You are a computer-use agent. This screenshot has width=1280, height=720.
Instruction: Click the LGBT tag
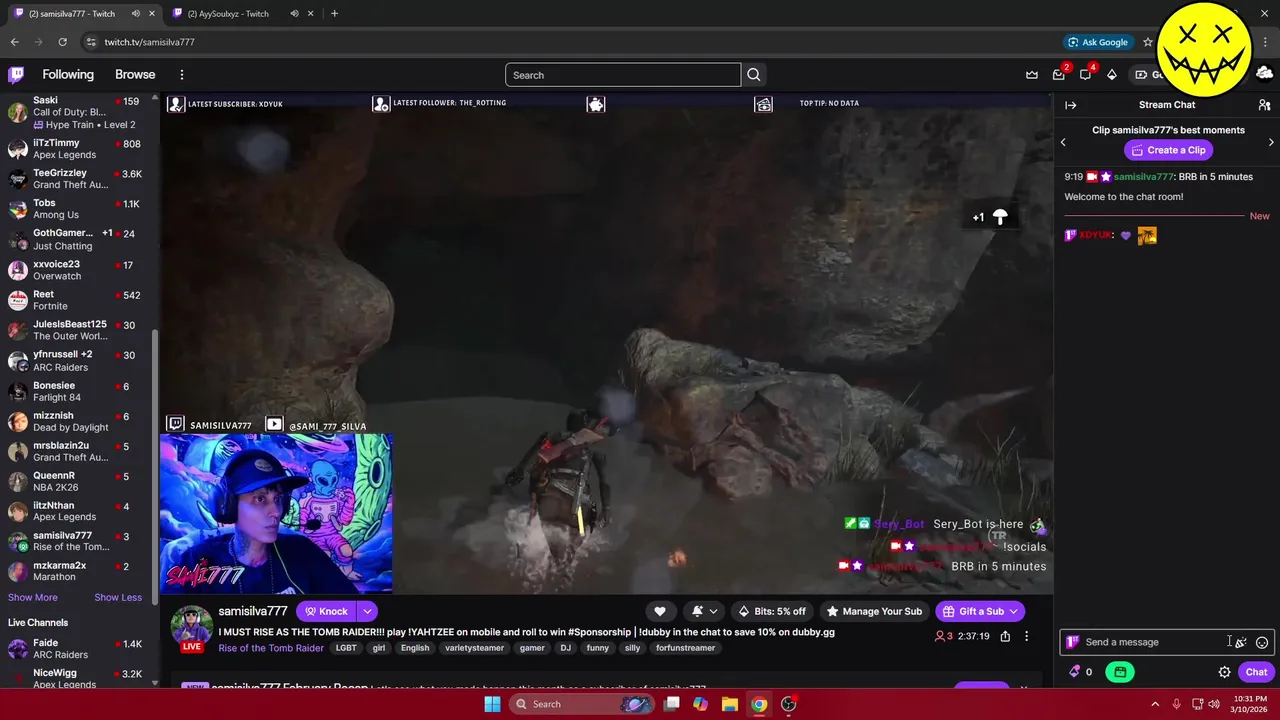346,648
